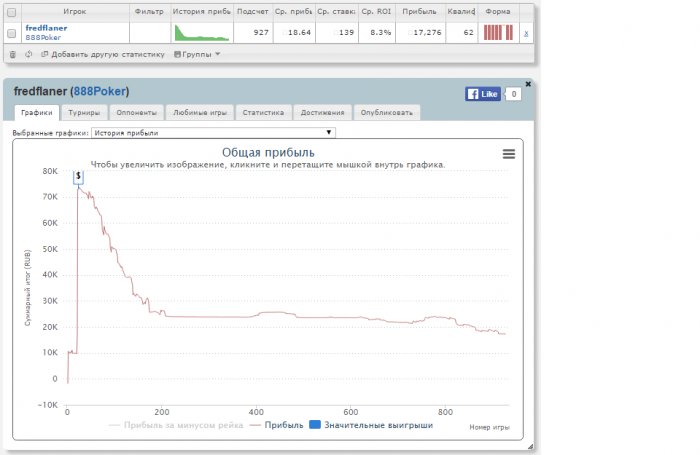
Task: Open the Оппоненты tab
Action: [x=137, y=113]
